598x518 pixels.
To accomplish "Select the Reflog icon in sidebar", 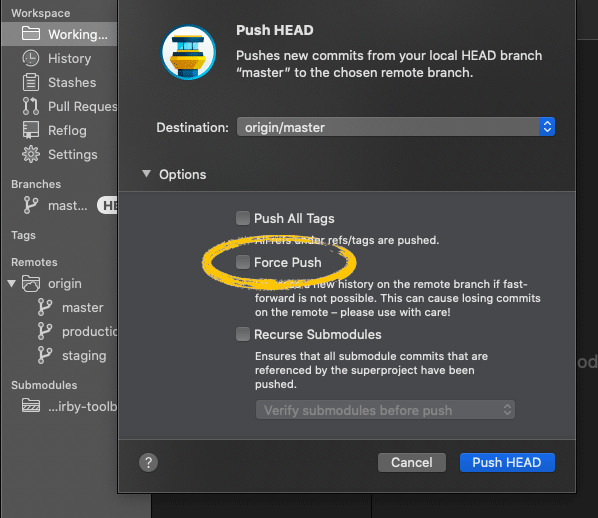I will [31, 130].
